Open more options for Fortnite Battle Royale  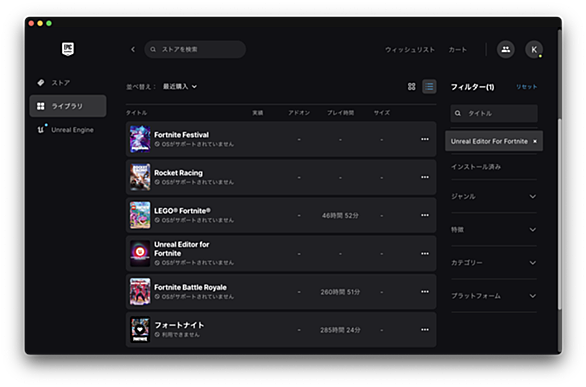click(425, 292)
